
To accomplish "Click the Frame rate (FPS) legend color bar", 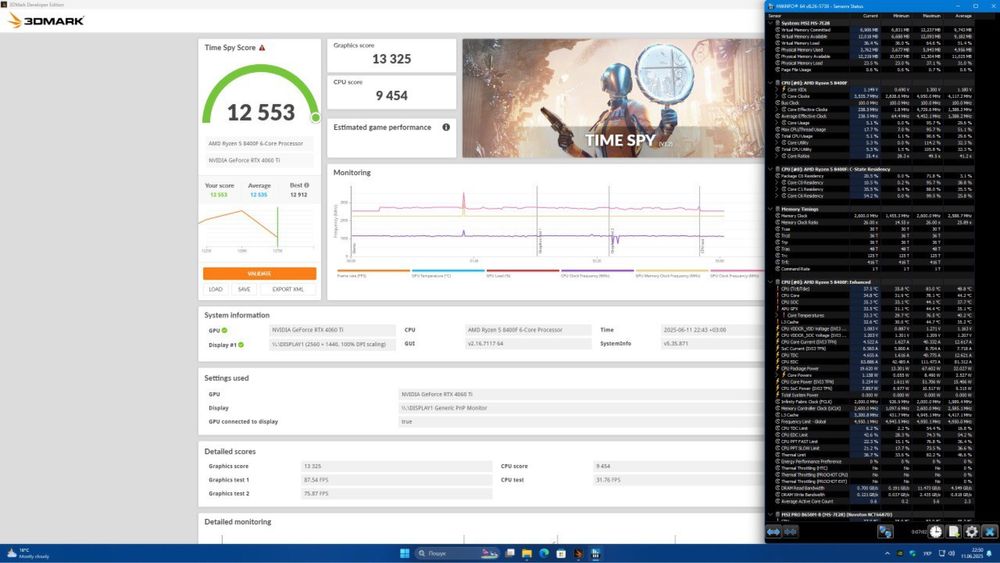I will (373, 270).
